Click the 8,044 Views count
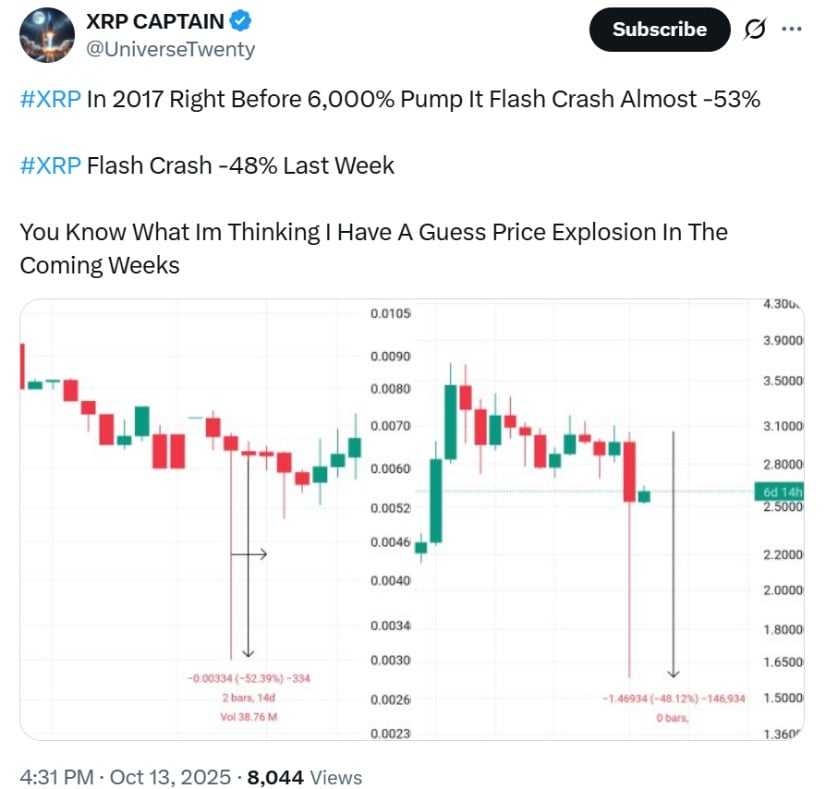 point(305,777)
